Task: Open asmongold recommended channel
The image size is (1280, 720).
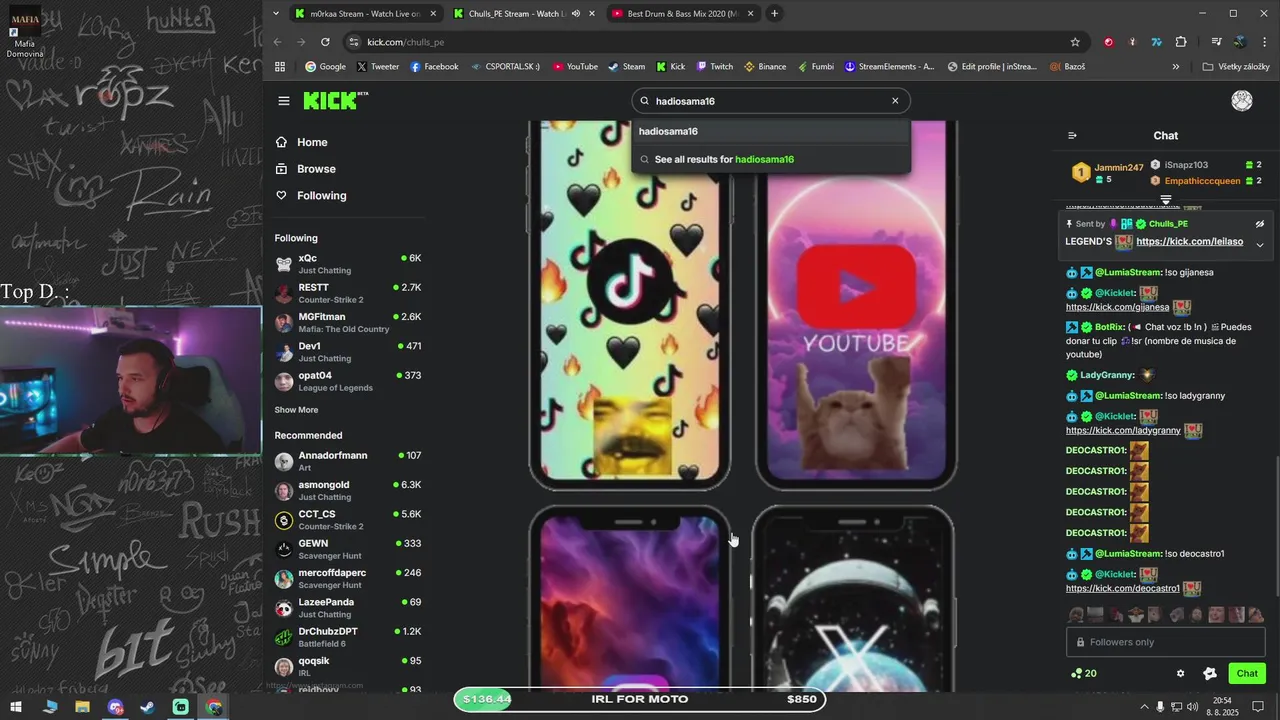Action: [x=348, y=490]
